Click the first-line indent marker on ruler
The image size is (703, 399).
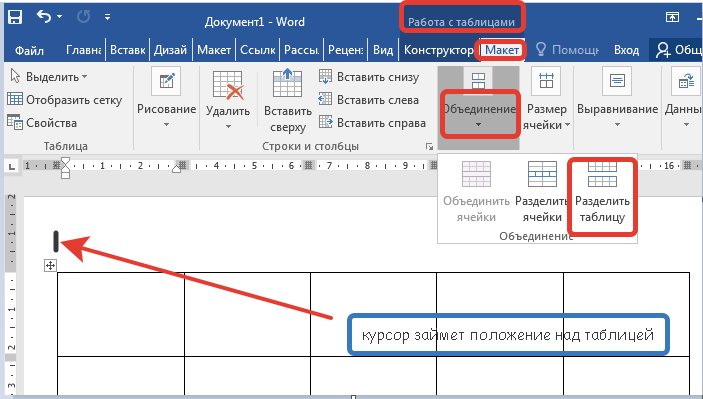pos(65,161)
